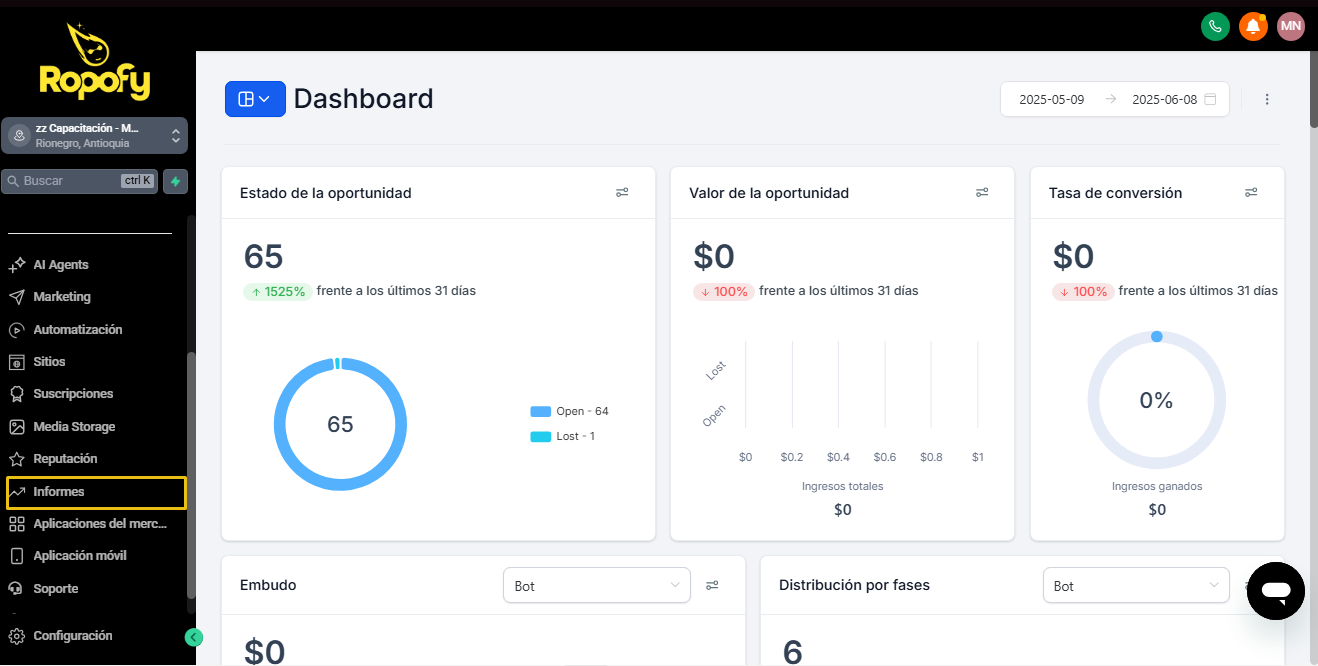Image resolution: width=1318 pixels, height=666 pixels.
Task: Collapse the sidebar with green arrow button
Action: tap(194, 638)
